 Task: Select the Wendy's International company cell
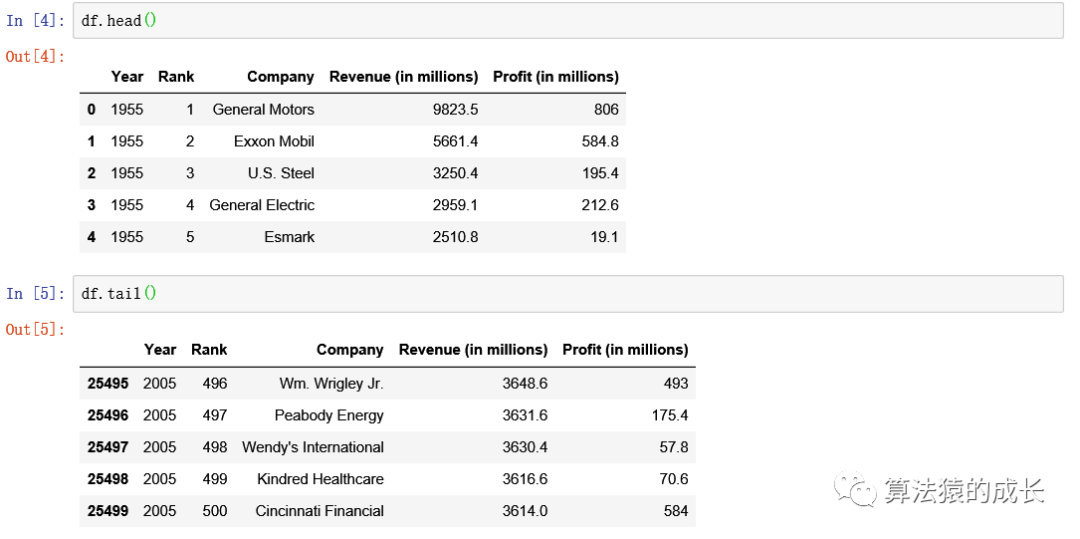tap(313, 447)
